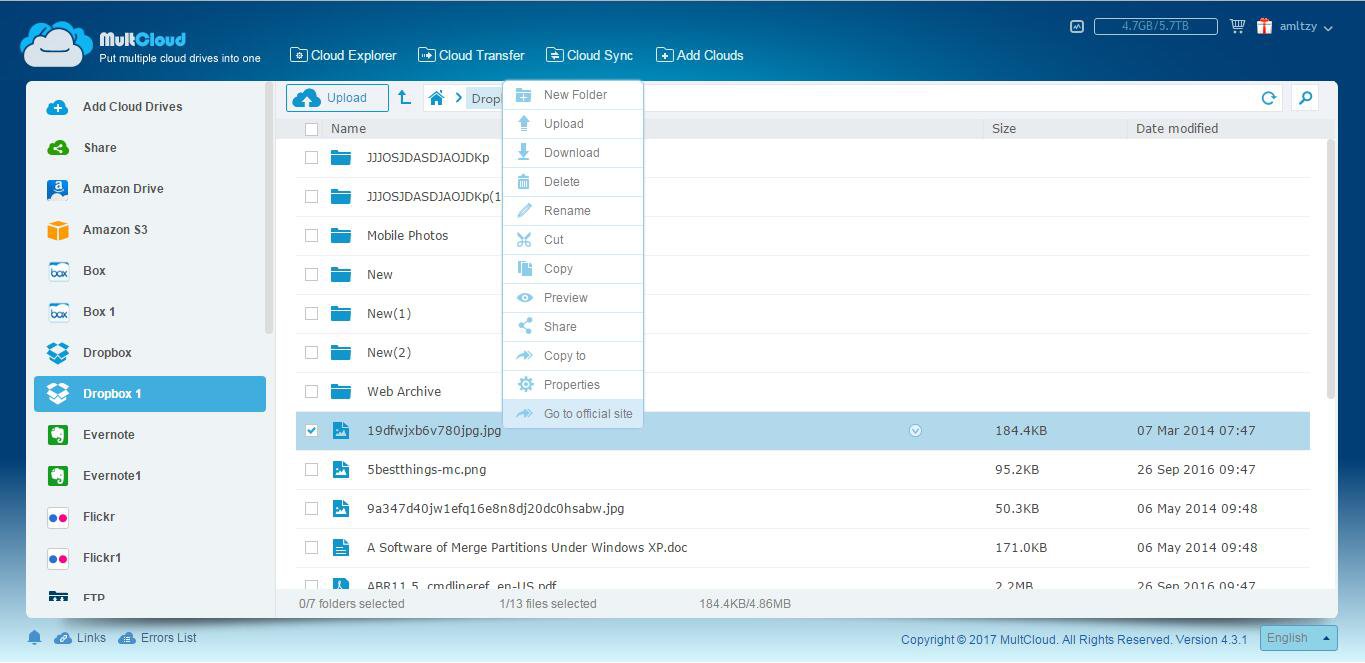Image resolution: width=1365 pixels, height=663 pixels.
Task: Open the English language selector
Action: (x=1299, y=638)
